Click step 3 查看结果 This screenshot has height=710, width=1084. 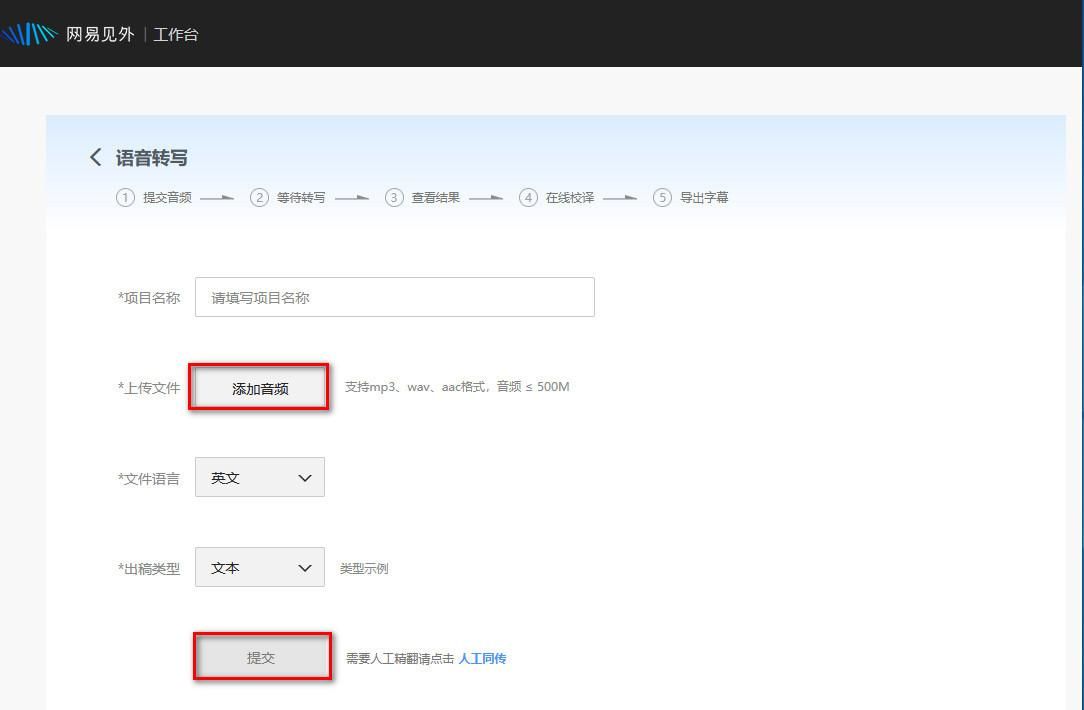coord(422,198)
